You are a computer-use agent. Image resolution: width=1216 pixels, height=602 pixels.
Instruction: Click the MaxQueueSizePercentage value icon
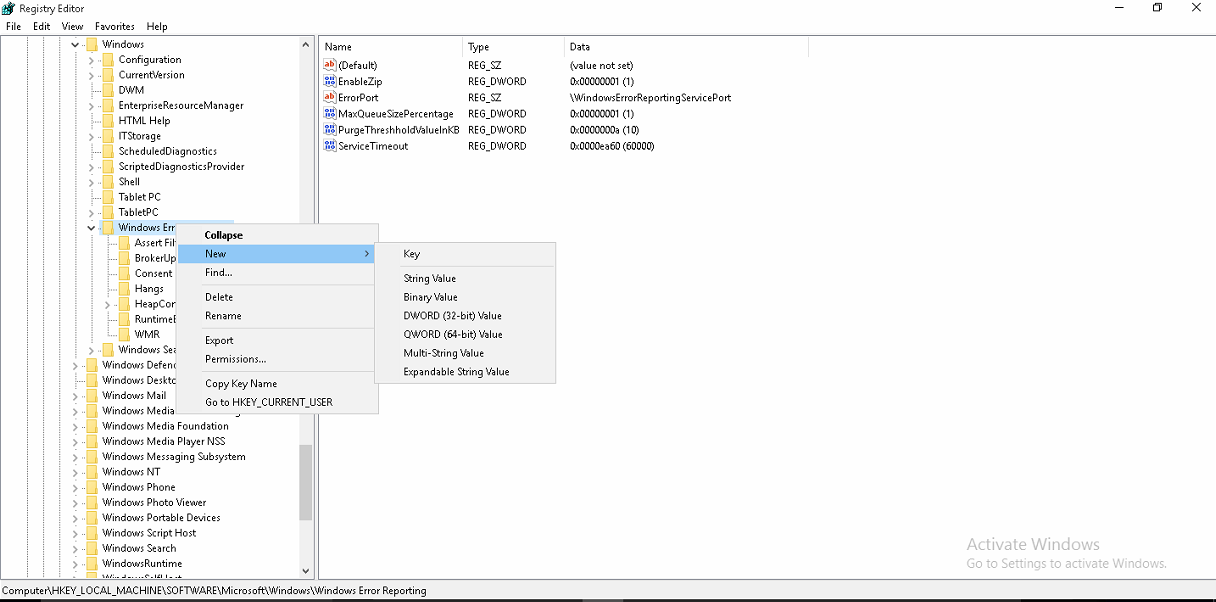click(x=330, y=113)
